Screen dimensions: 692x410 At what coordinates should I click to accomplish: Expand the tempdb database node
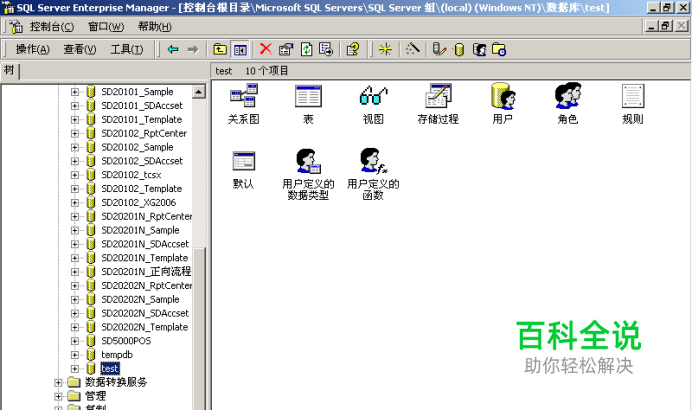[x=75, y=355]
